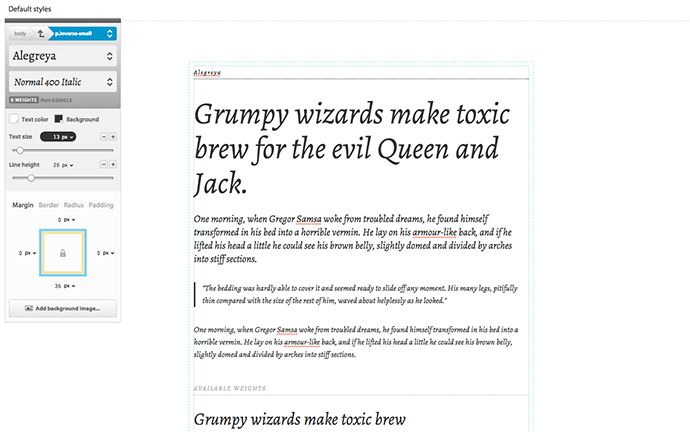This screenshot has width=690, height=432.
Task: Increase text size with plus button
Action: click(x=113, y=136)
